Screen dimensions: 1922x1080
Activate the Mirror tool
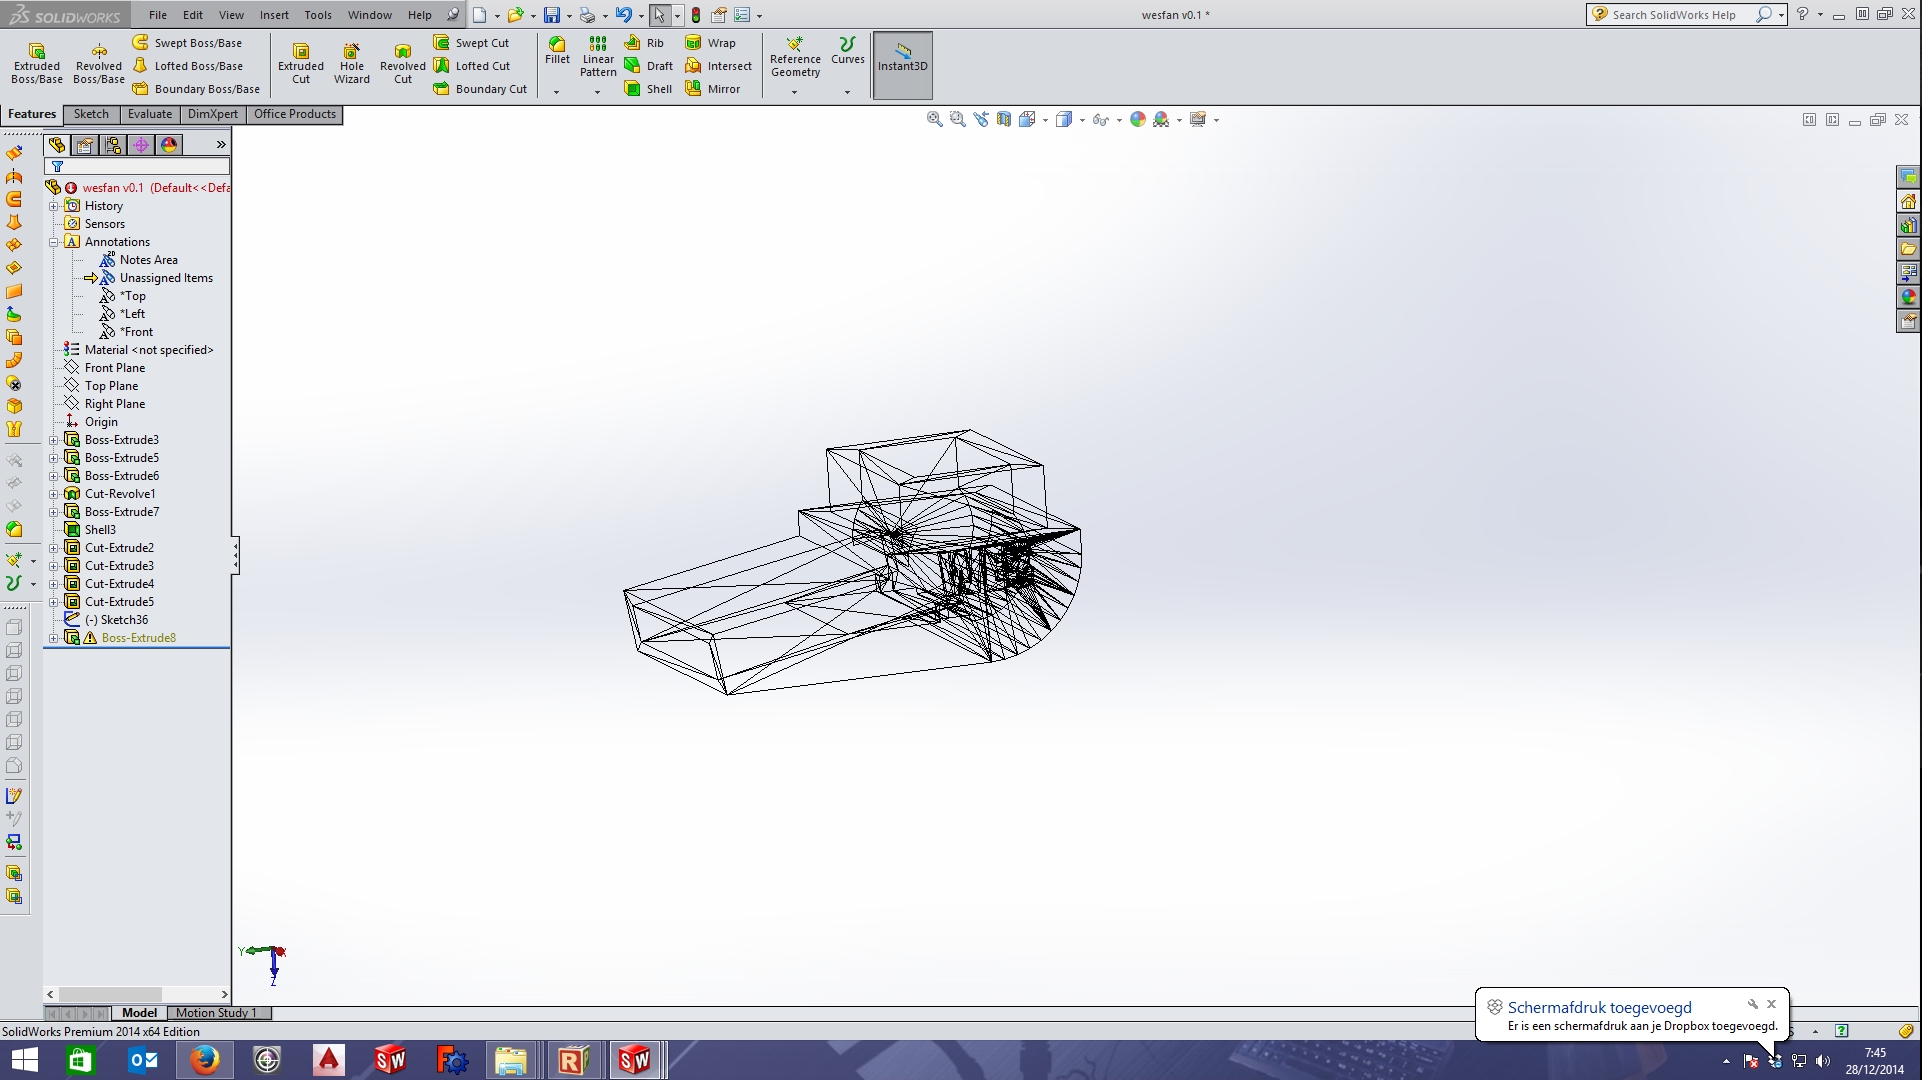713,89
